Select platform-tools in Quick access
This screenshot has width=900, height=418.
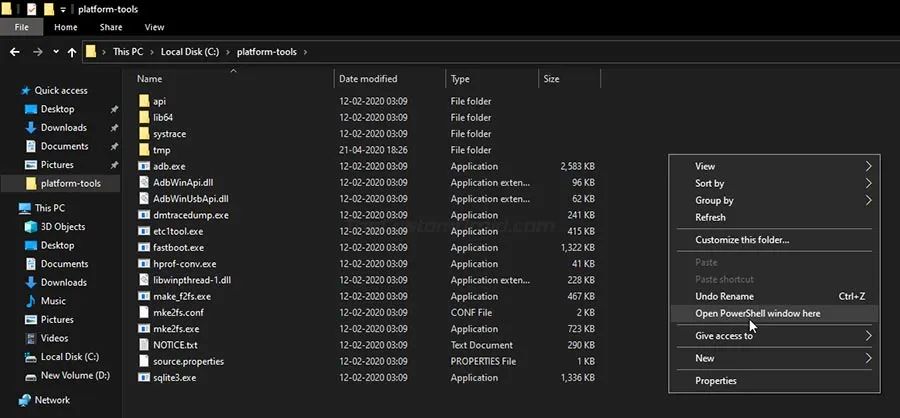pos(60,184)
